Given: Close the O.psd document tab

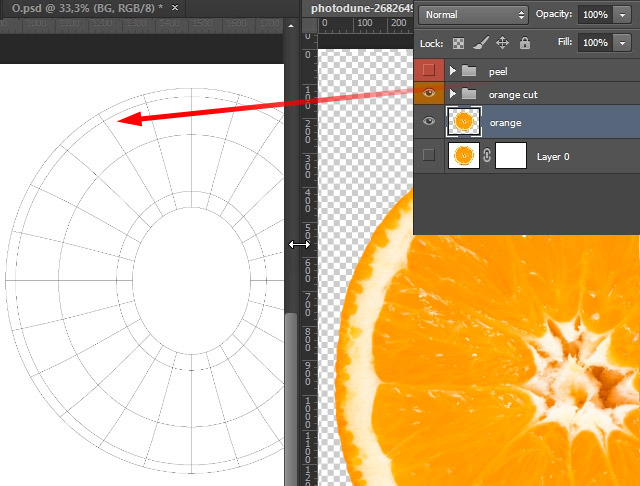Looking at the screenshot, I should [175, 7].
